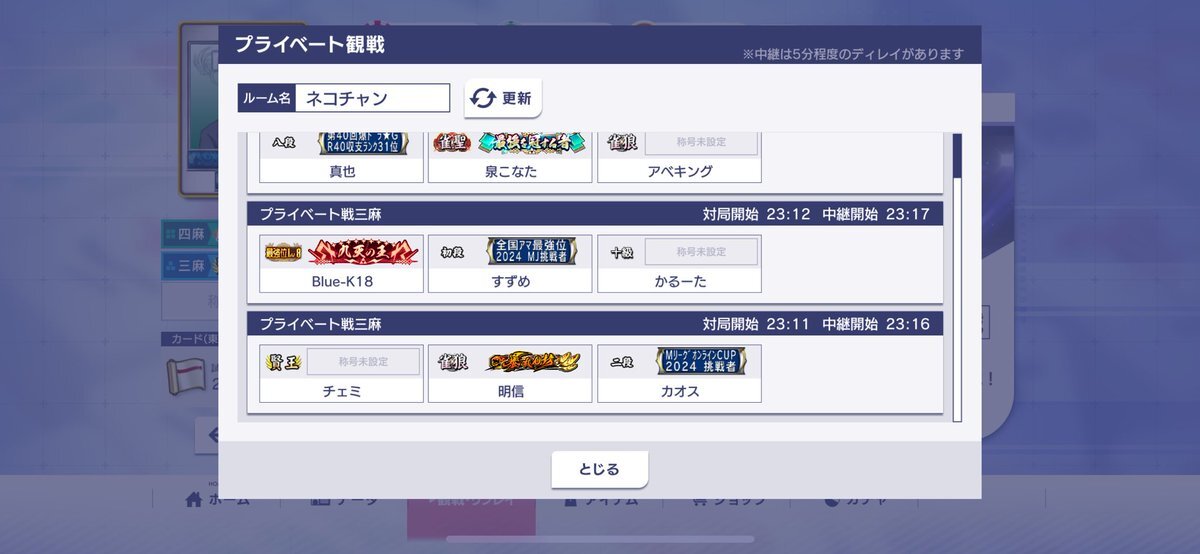Select player 泉こなた card
Viewport: 1200px width, 554px height.
(x=511, y=158)
